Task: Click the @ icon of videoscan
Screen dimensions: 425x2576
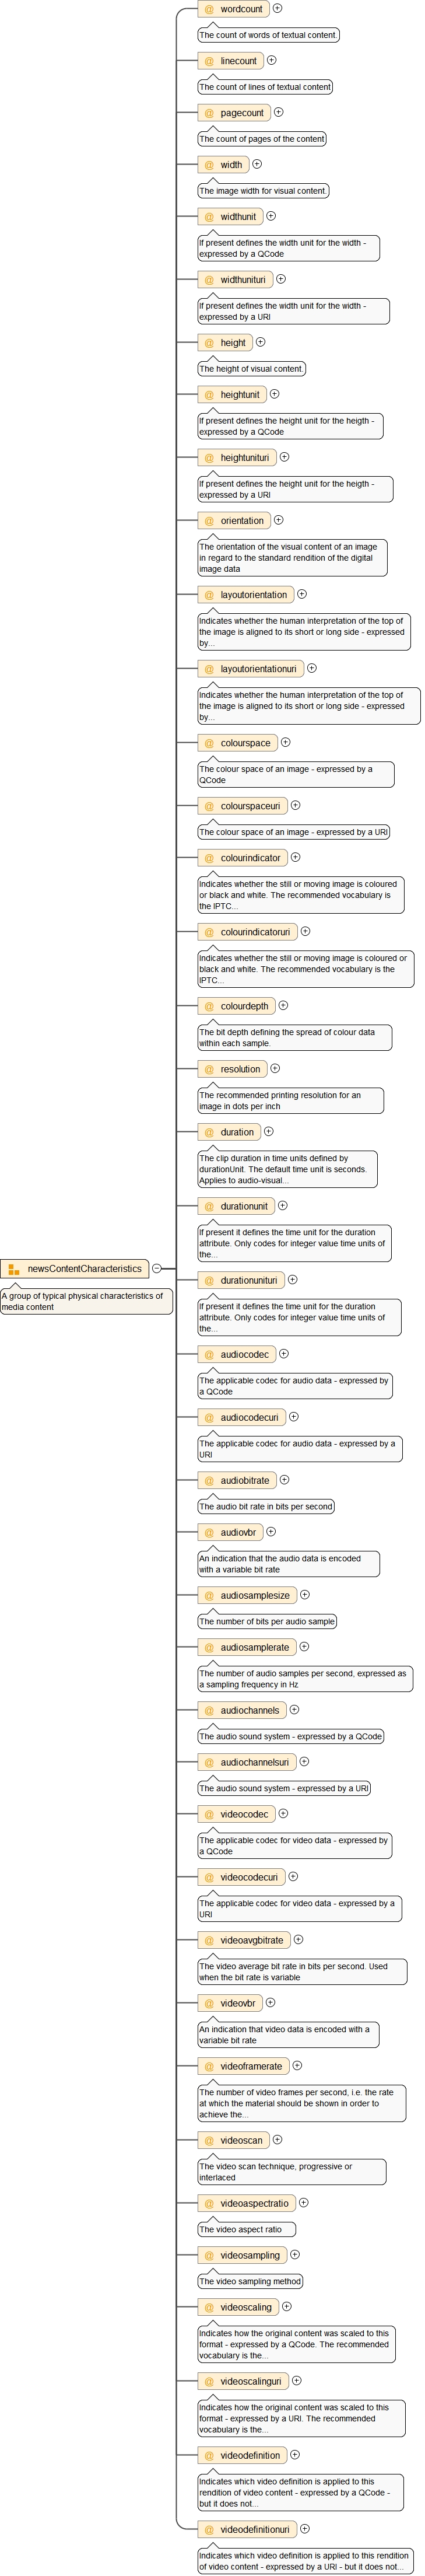Action: [209, 2140]
